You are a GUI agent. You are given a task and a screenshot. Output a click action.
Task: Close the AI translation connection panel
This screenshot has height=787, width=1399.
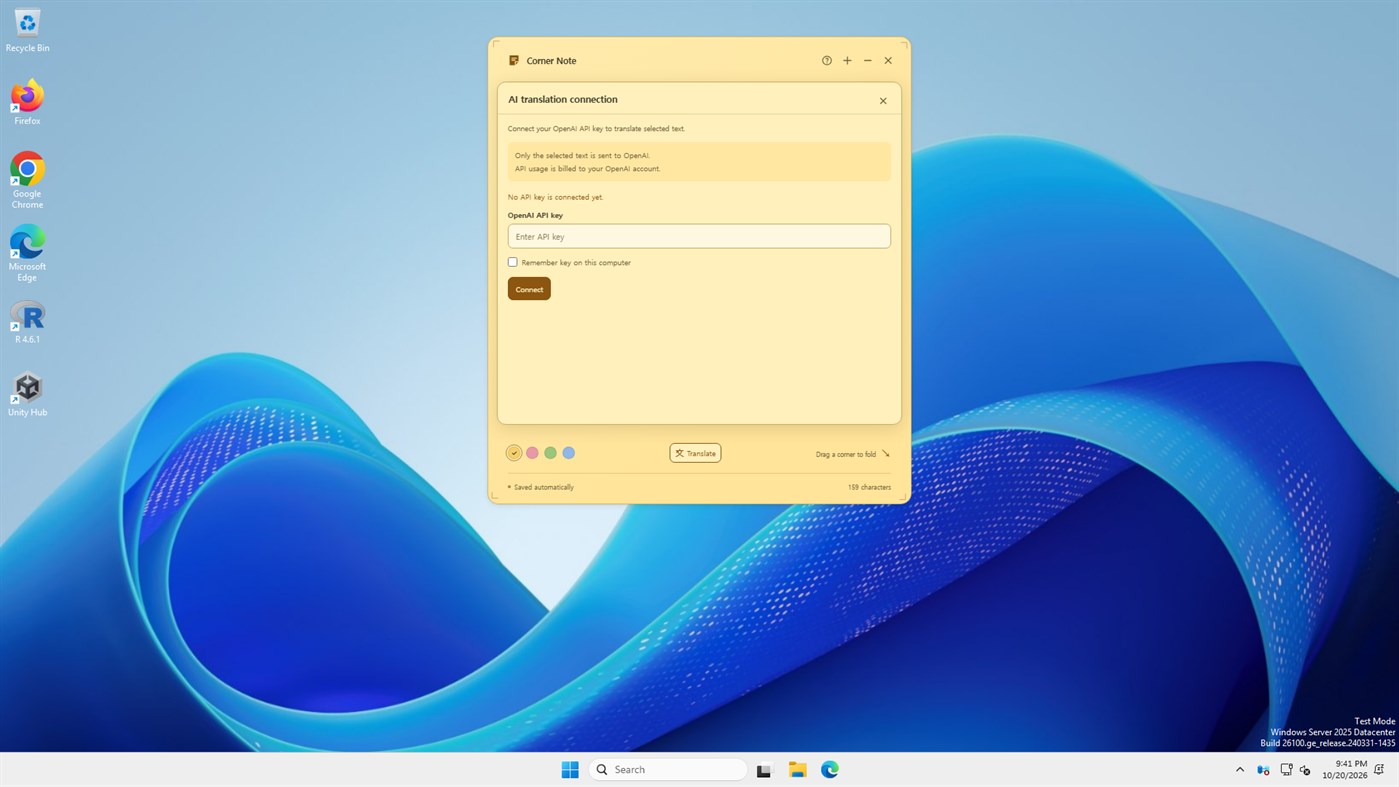[x=883, y=101]
